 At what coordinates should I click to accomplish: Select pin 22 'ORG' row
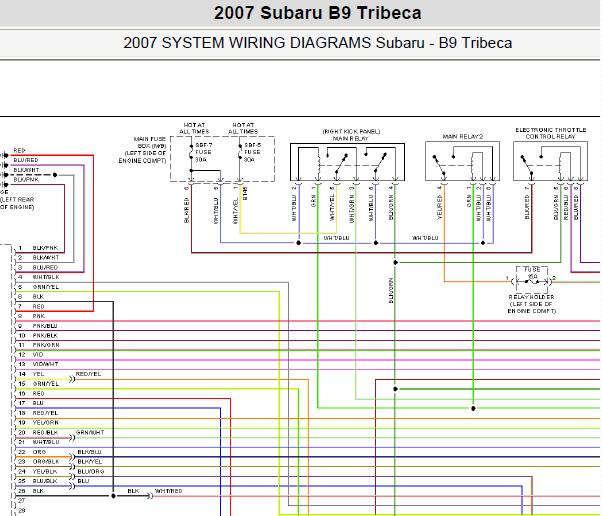point(32,452)
